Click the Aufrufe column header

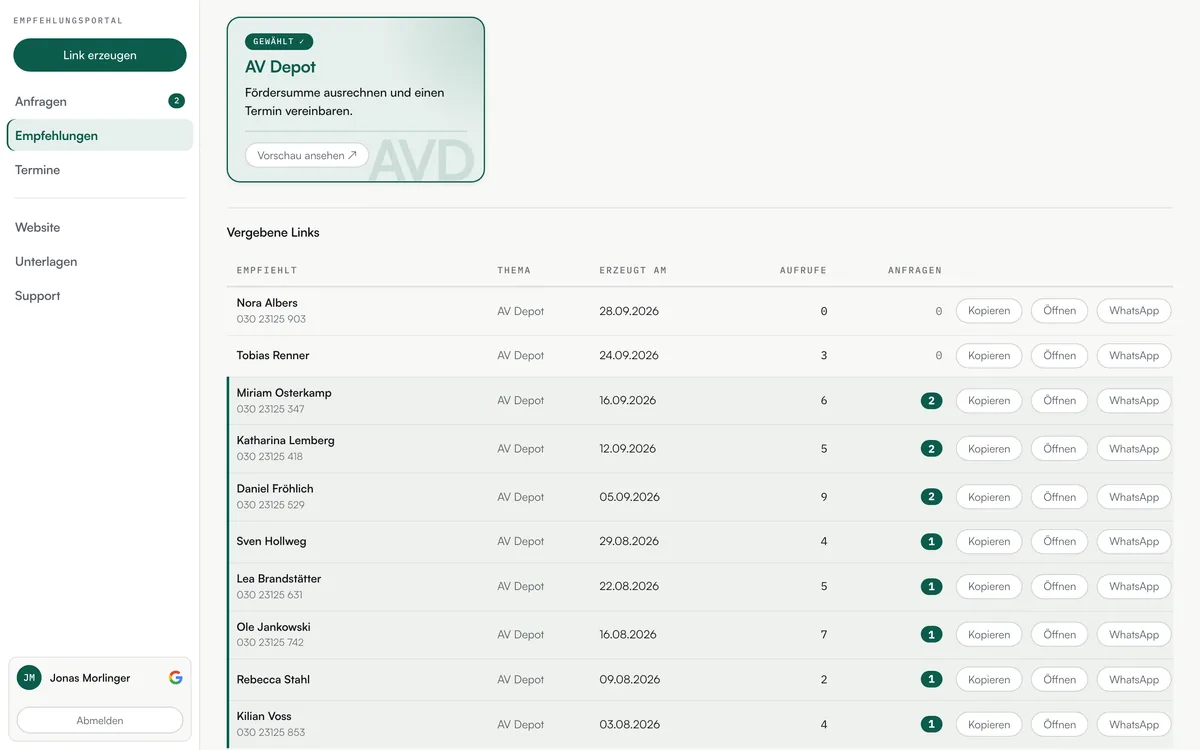(x=803, y=271)
